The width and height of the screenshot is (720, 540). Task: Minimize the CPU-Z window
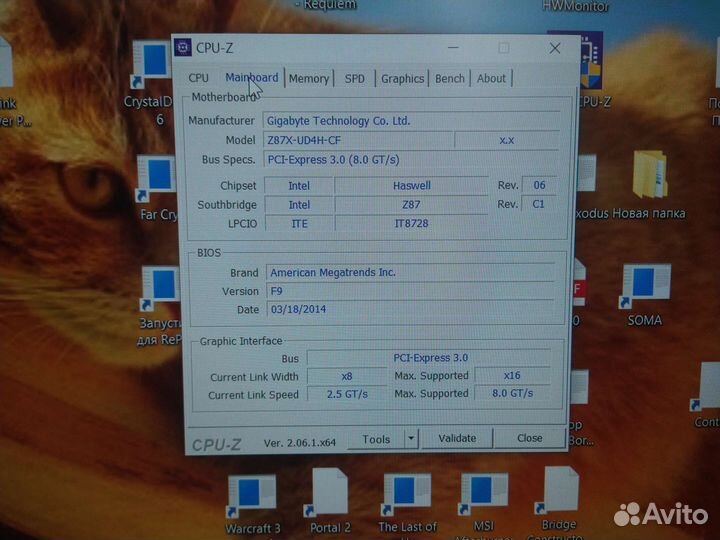[453, 47]
